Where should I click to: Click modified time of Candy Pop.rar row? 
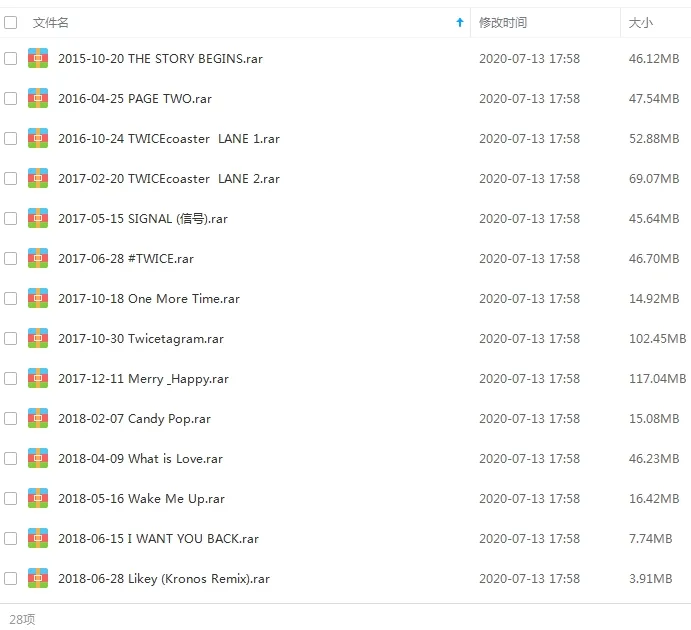click(529, 419)
